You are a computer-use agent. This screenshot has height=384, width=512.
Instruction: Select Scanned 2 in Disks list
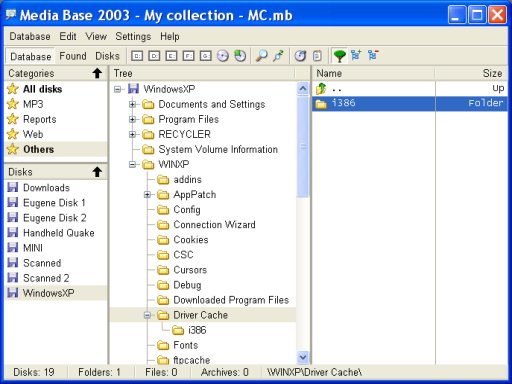tap(56, 278)
